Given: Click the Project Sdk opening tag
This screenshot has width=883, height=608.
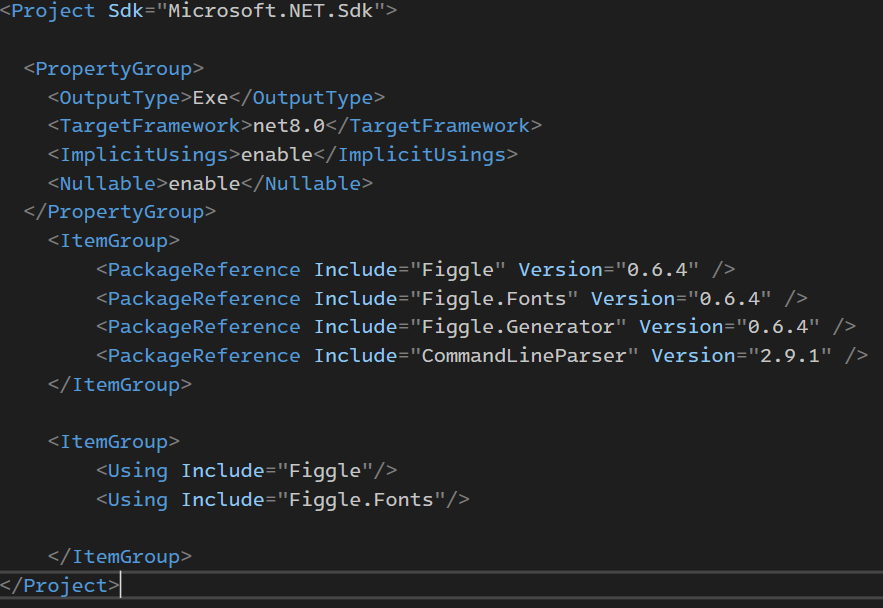Looking at the screenshot, I should [x=199, y=11].
